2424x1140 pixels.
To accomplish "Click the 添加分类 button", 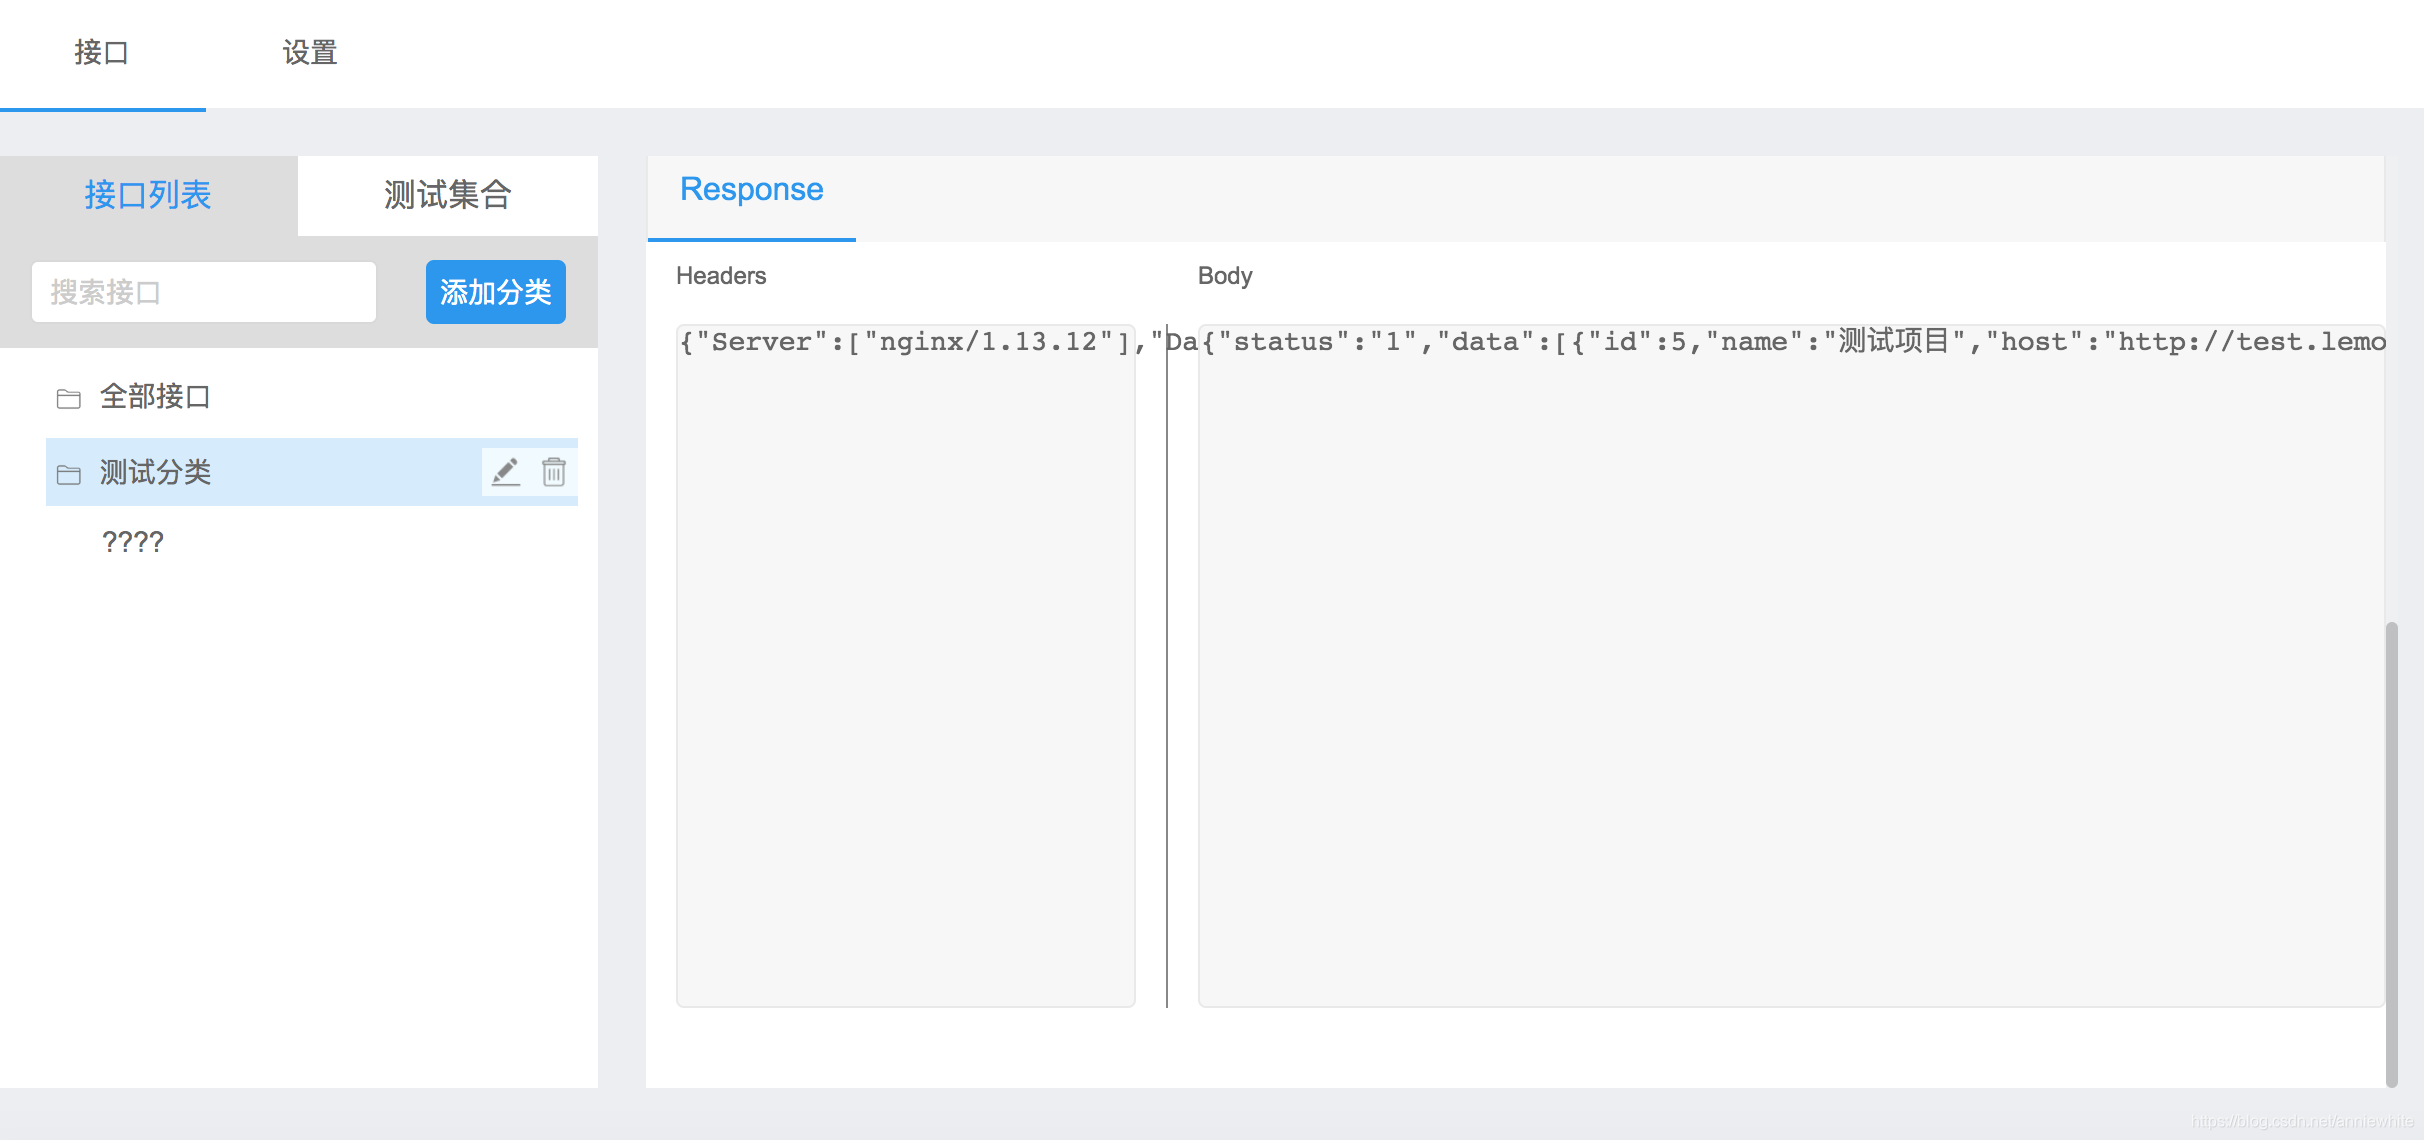I will [496, 292].
